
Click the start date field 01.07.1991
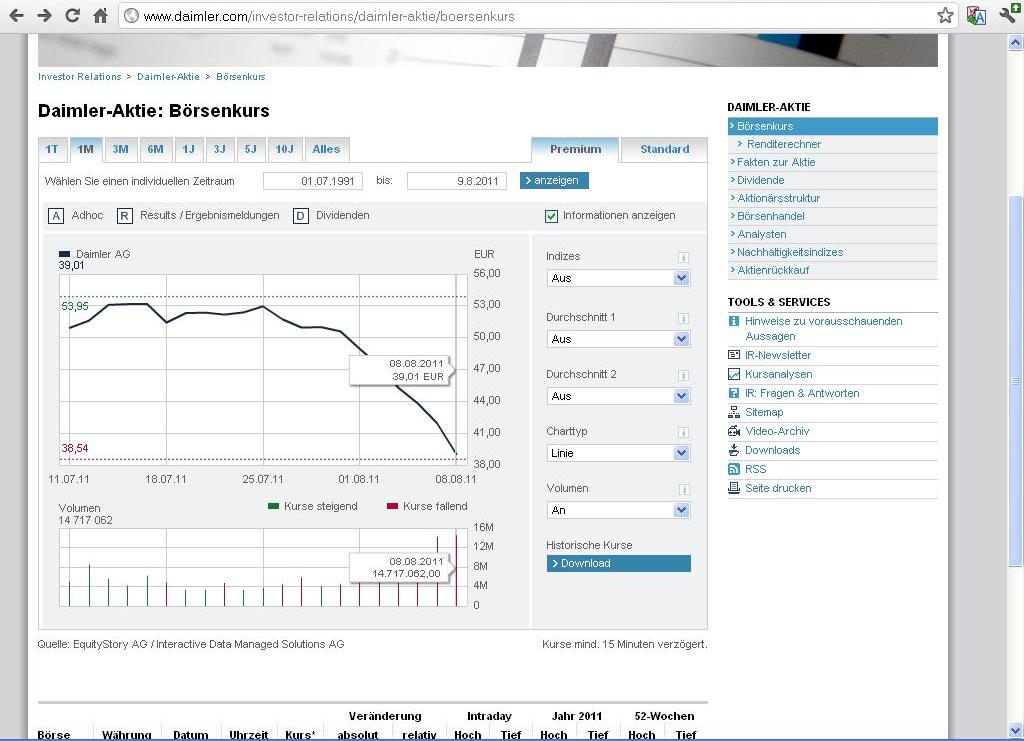(313, 181)
